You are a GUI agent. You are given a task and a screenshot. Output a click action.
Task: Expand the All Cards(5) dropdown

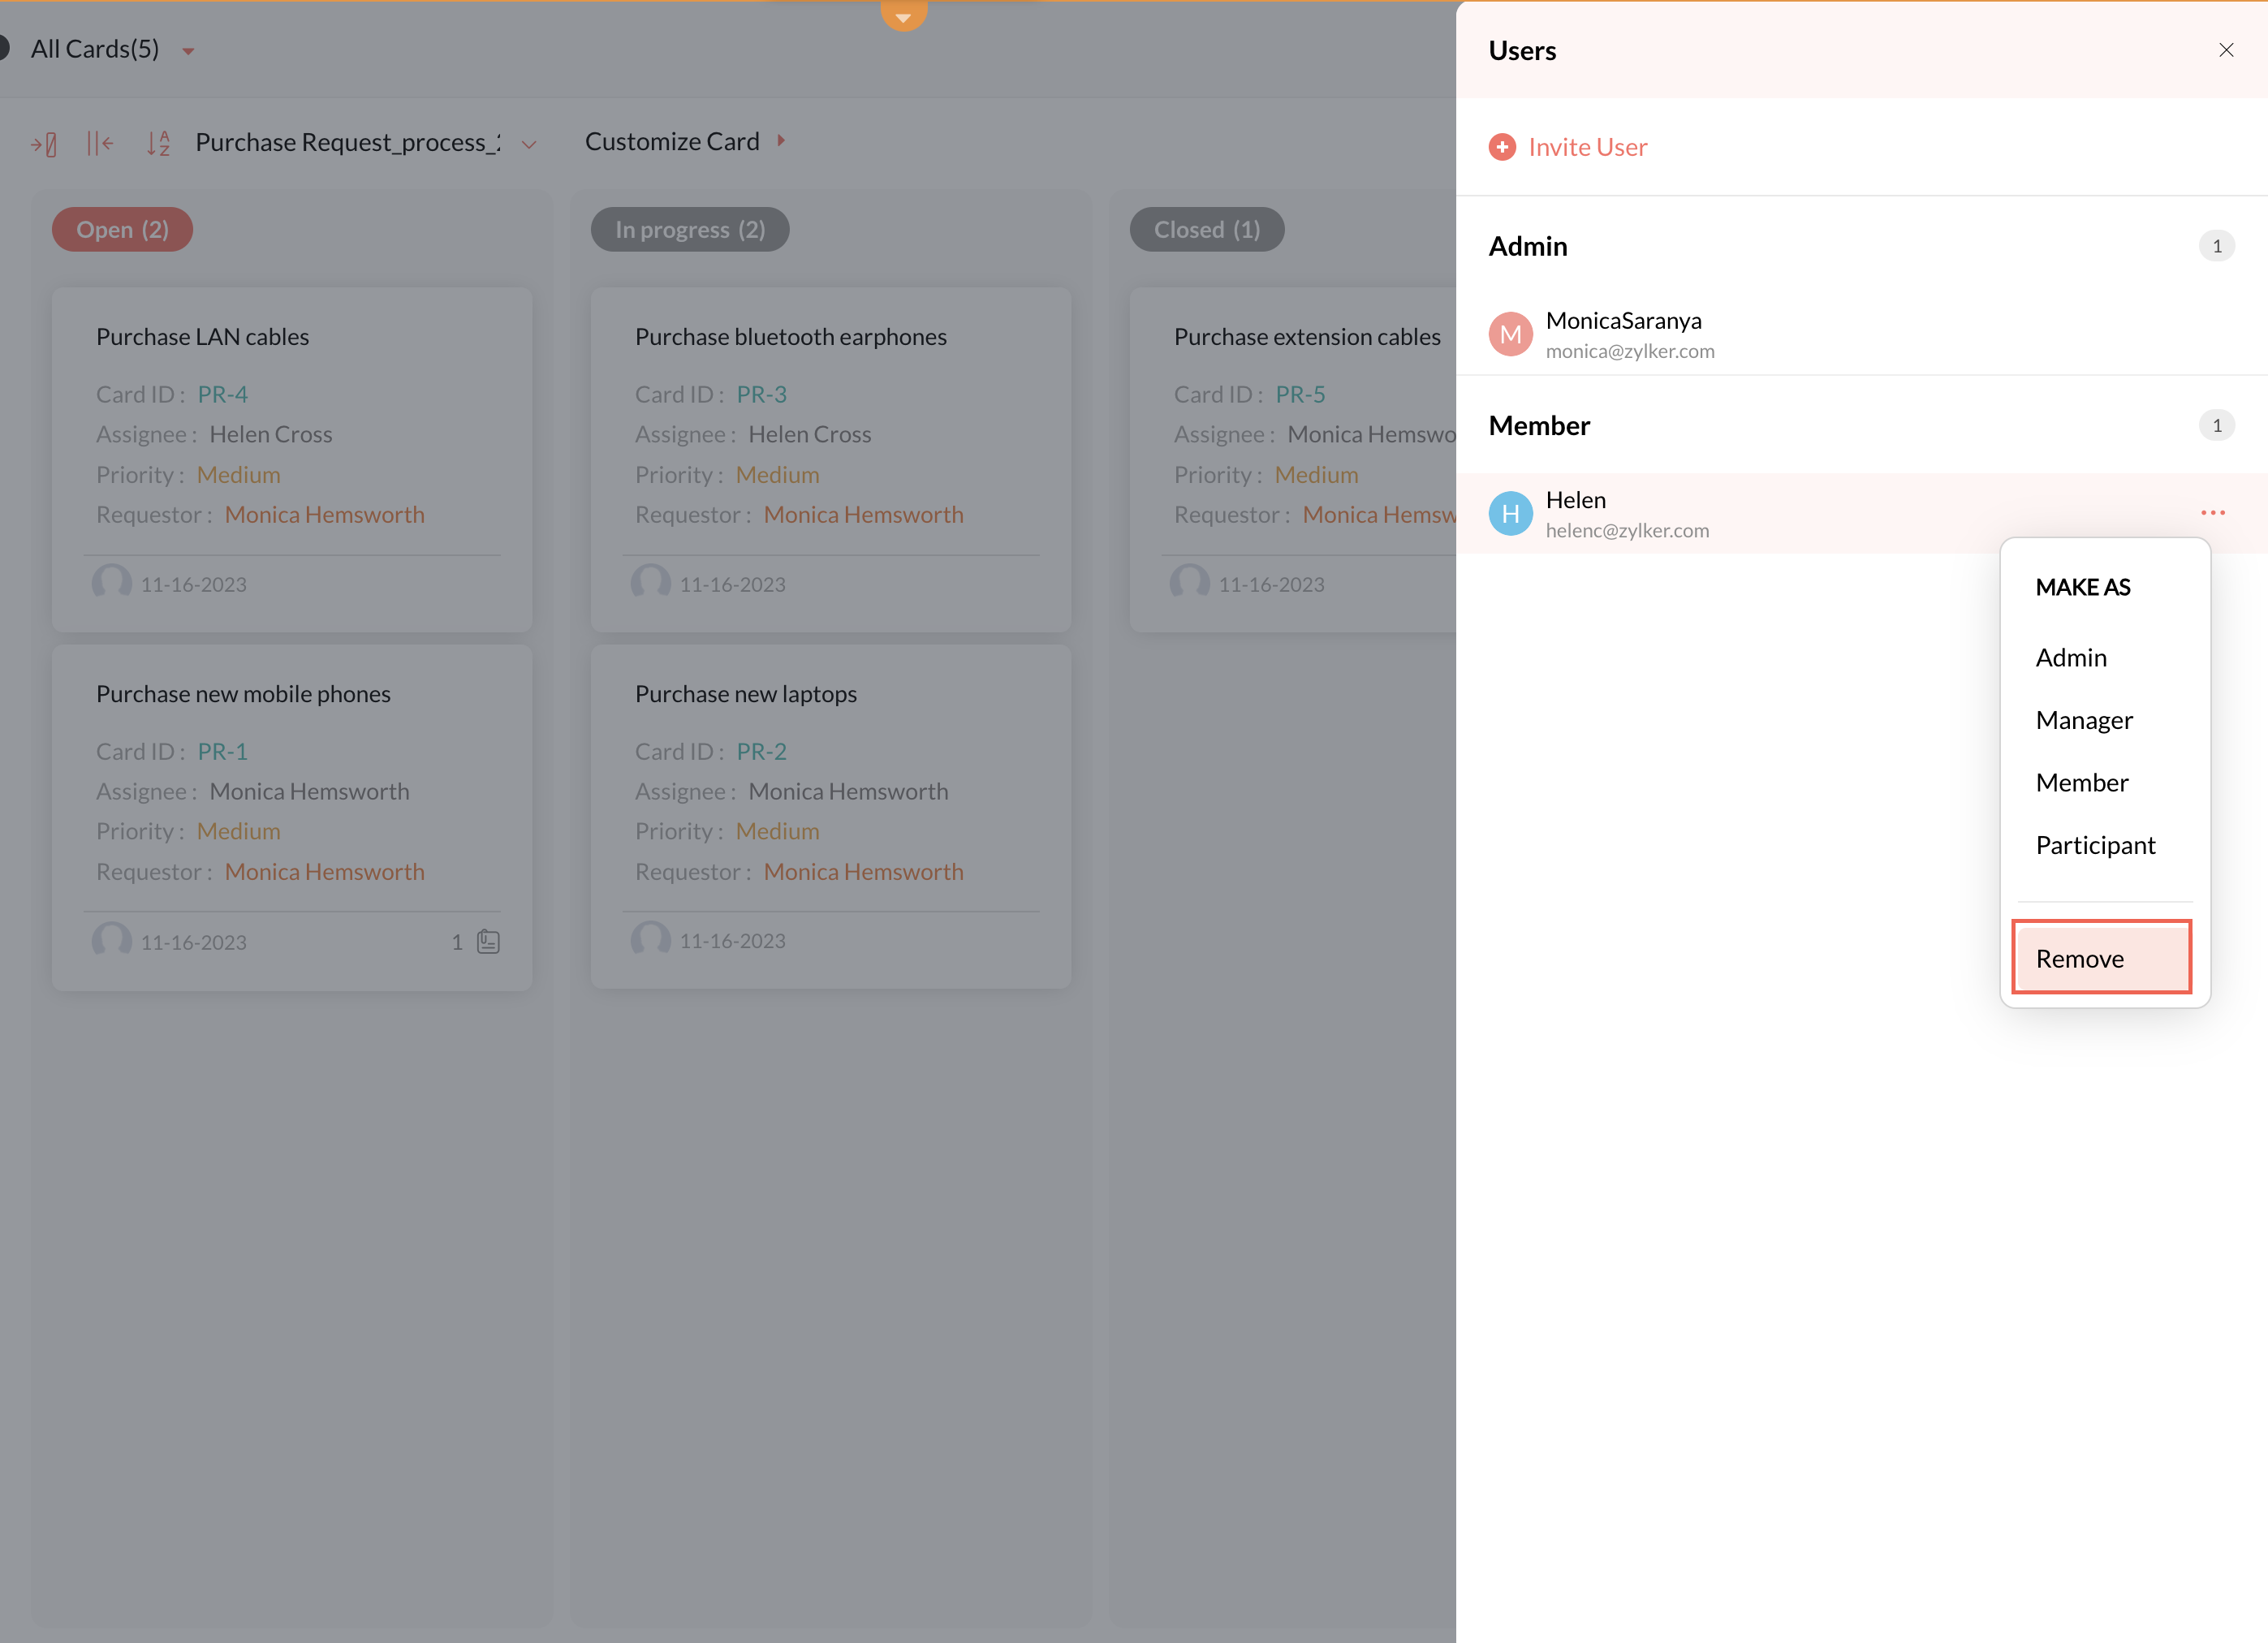[x=188, y=51]
